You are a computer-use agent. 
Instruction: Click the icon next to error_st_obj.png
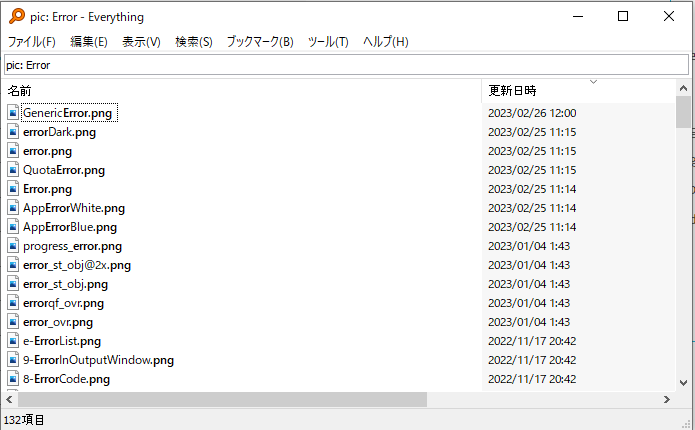coord(13,284)
